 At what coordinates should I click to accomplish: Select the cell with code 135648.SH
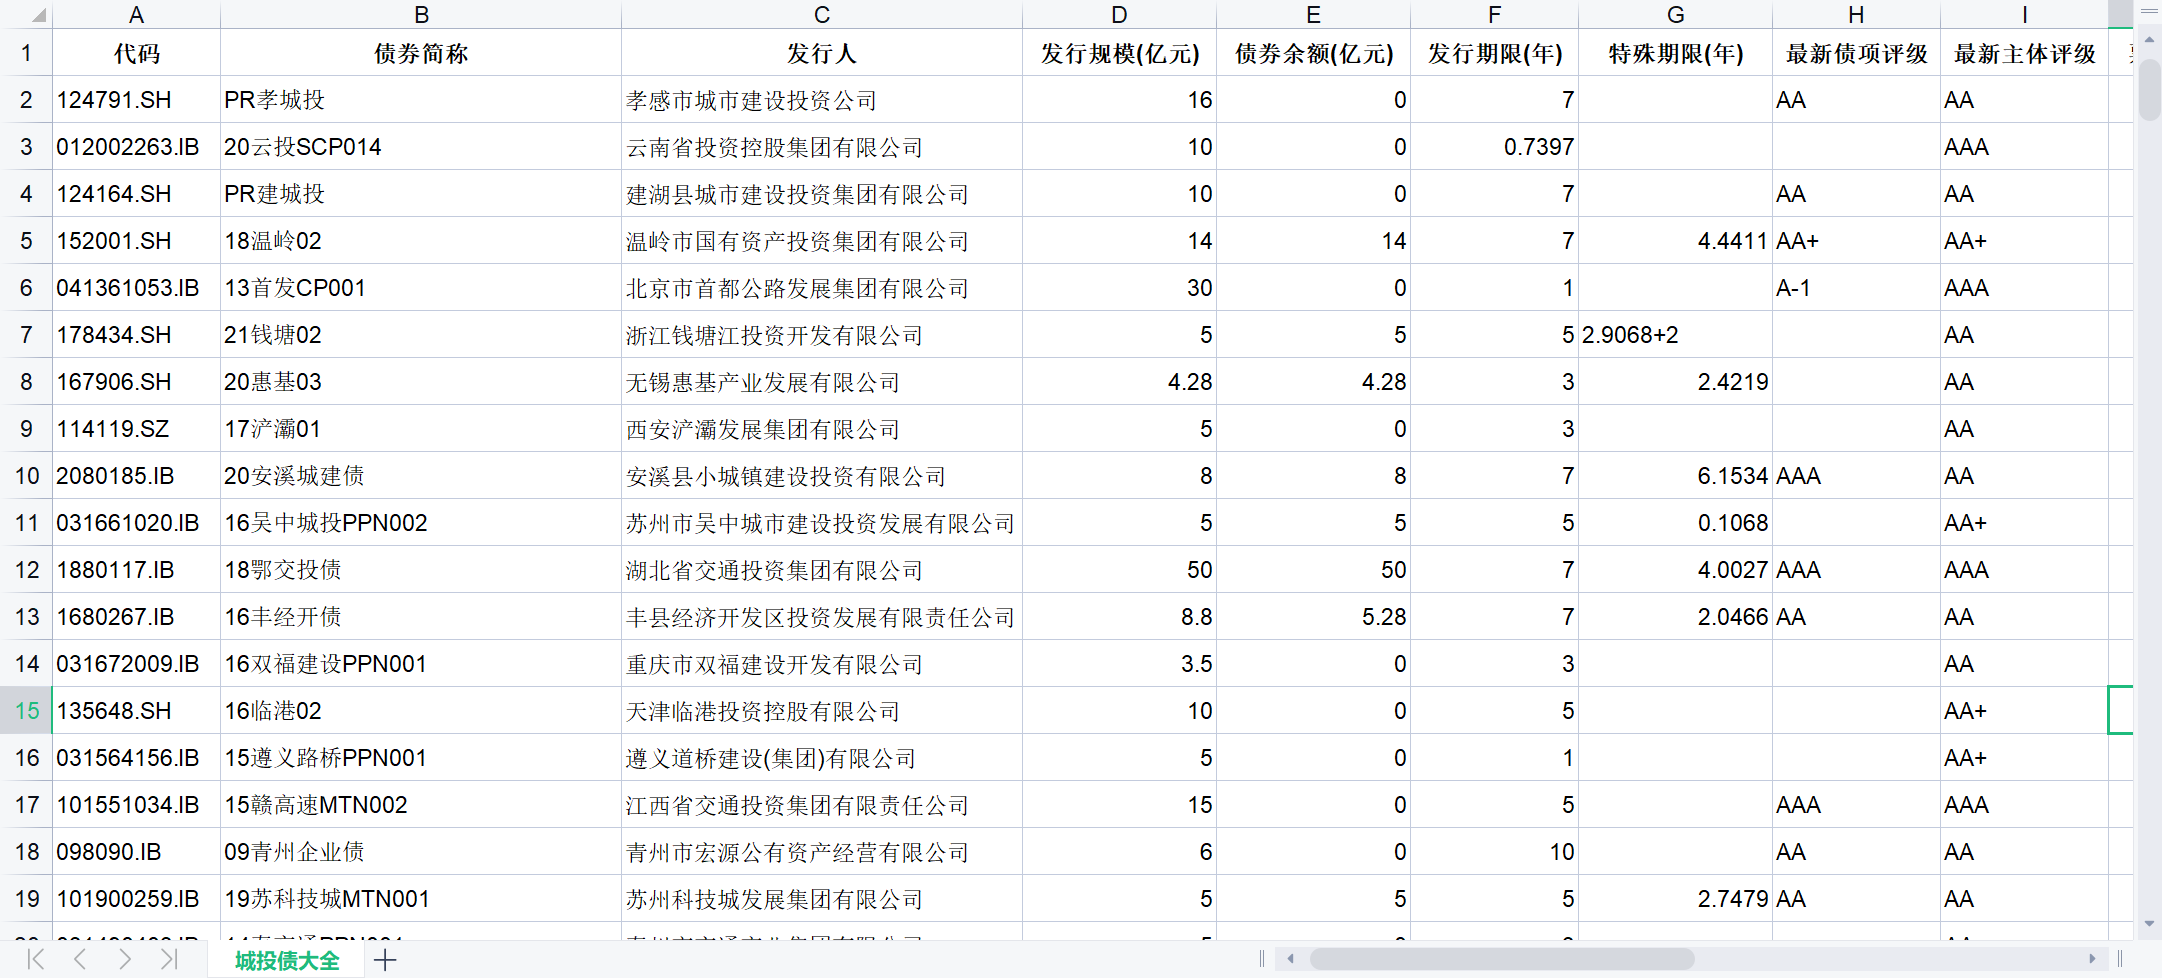click(137, 711)
